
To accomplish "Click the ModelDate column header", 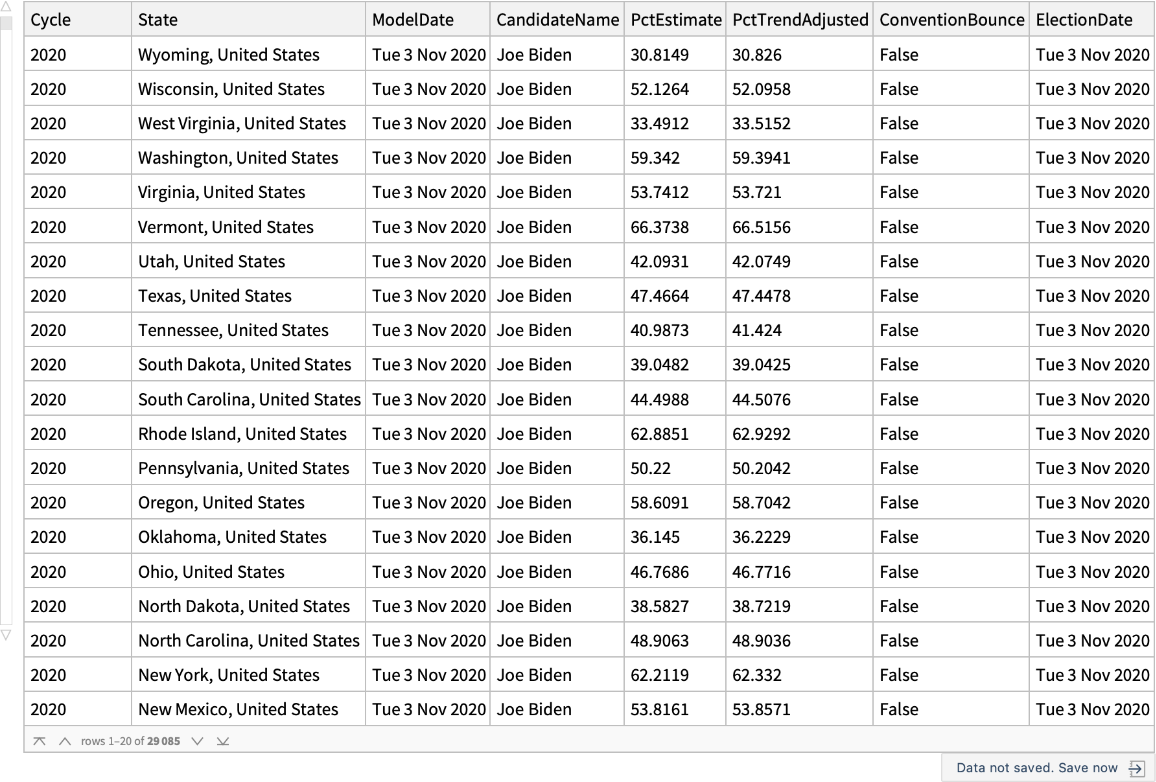I will click(413, 20).
